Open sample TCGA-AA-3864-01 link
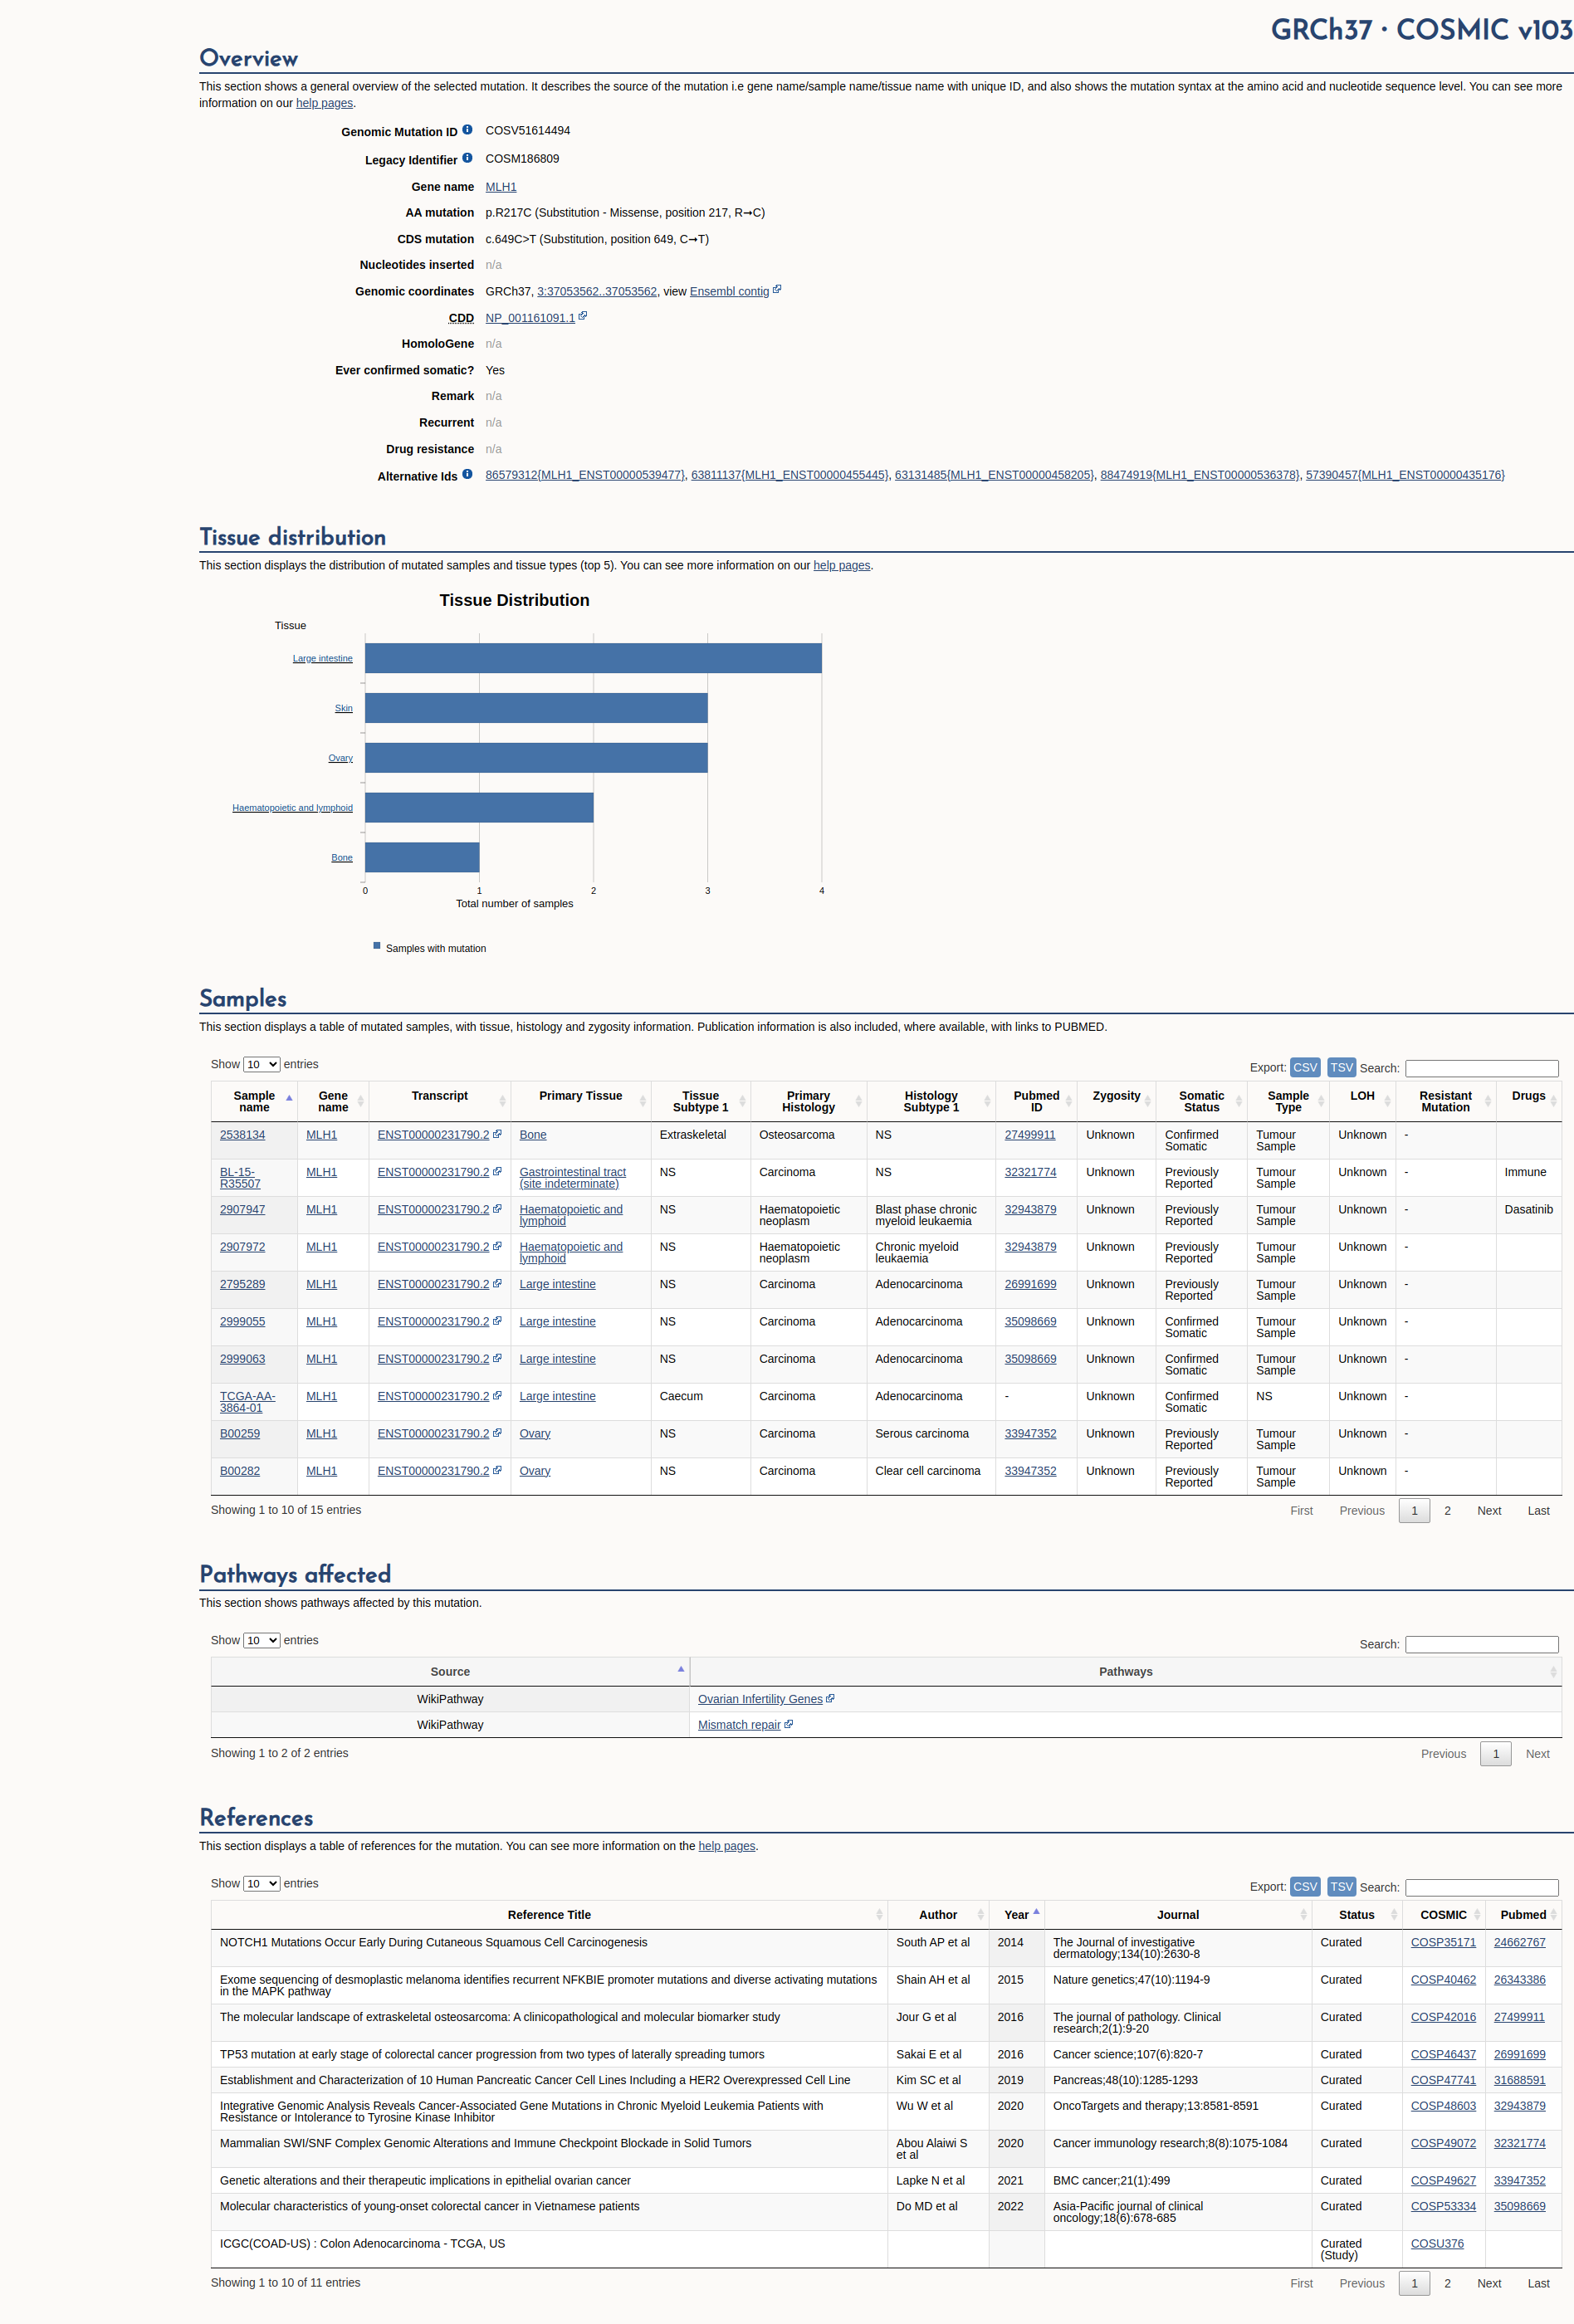The image size is (1574, 2324). [247, 1401]
